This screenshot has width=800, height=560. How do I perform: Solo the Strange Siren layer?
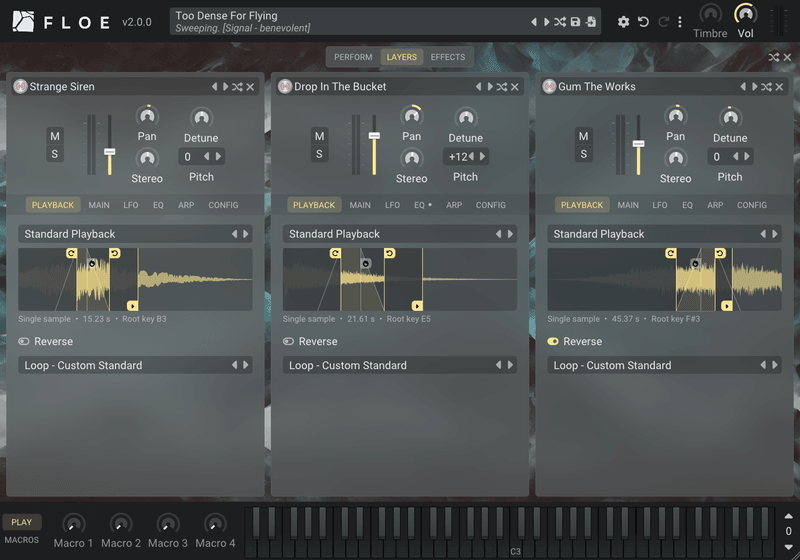click(x=55, y=154)
